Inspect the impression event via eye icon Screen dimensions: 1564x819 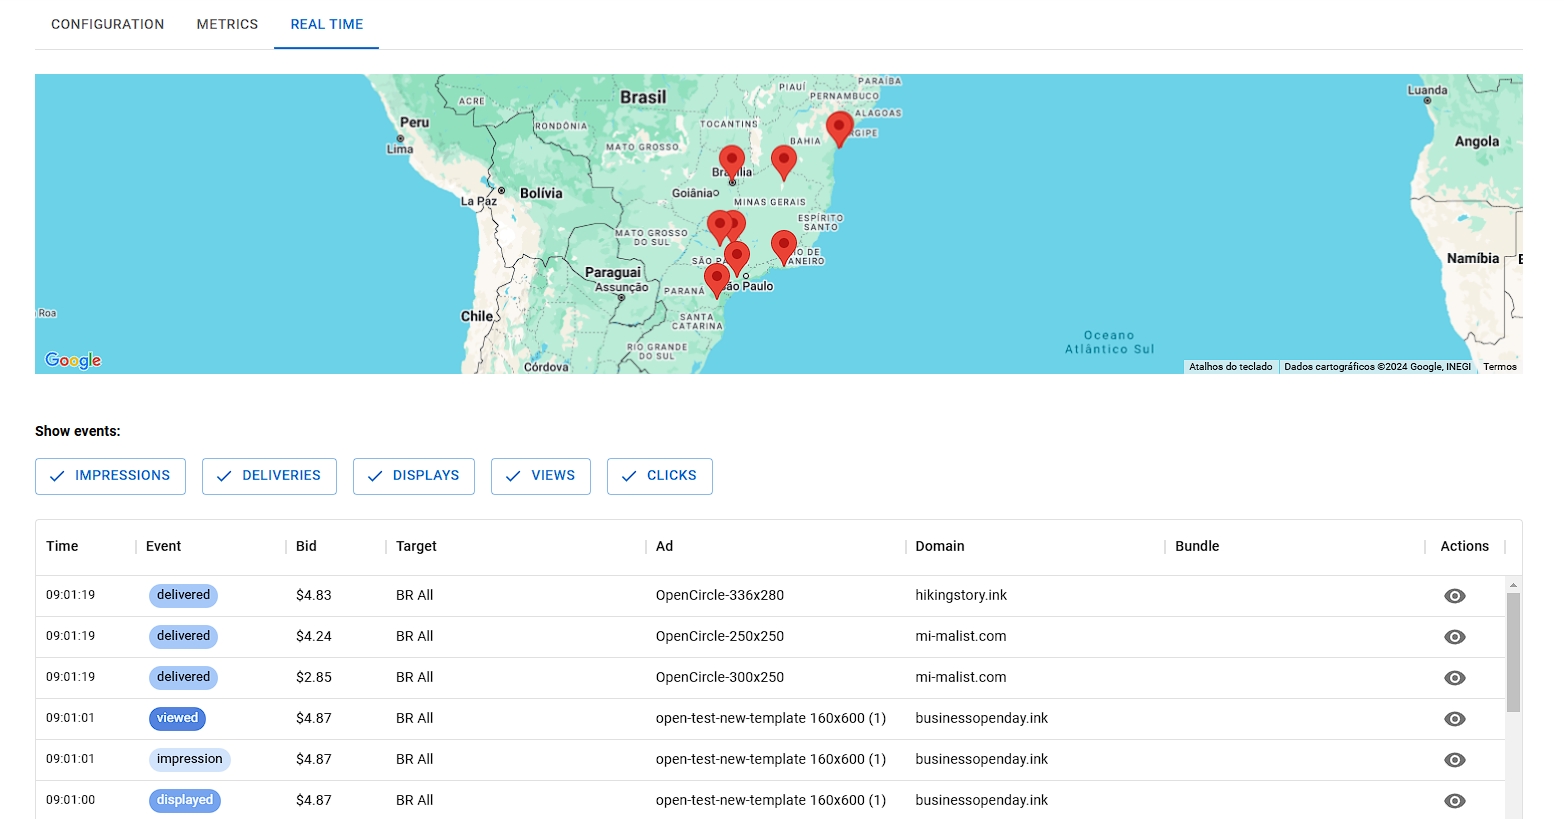[x=1454, y=760]
